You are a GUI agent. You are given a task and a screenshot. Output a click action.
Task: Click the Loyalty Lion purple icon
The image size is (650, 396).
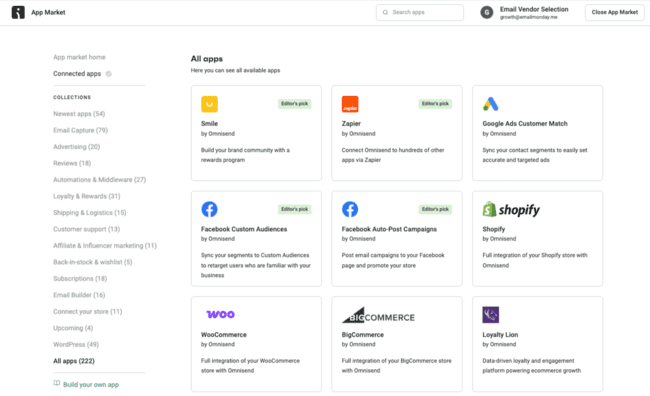coord(490,315)
